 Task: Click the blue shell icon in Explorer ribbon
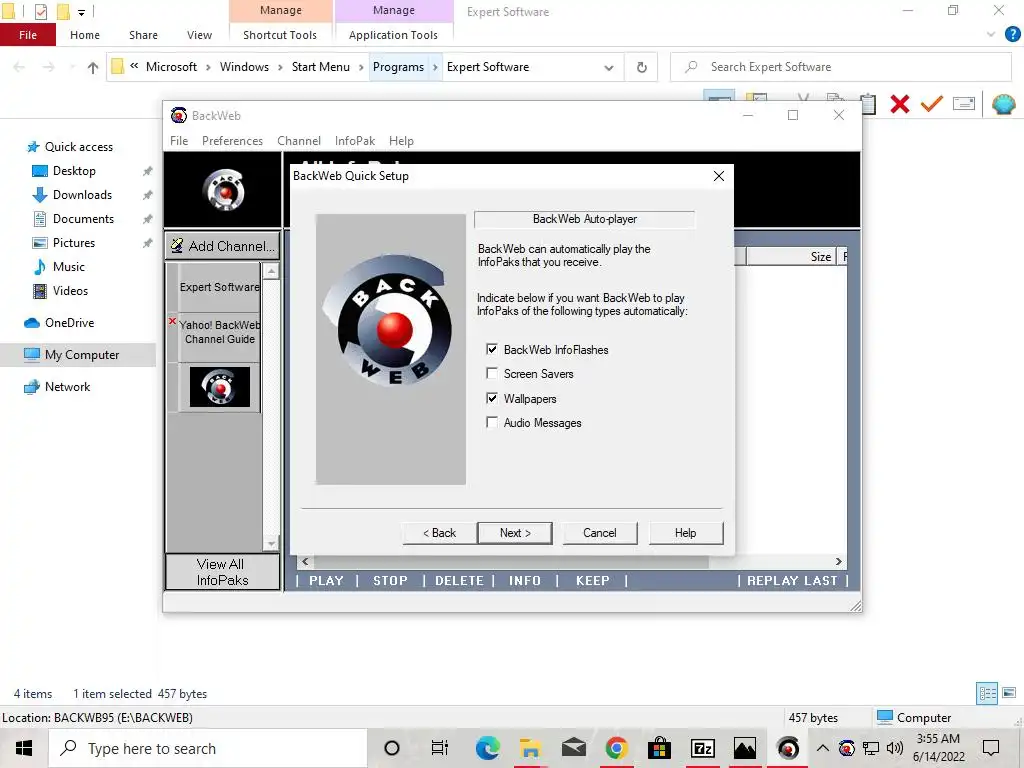point(1003,104)
